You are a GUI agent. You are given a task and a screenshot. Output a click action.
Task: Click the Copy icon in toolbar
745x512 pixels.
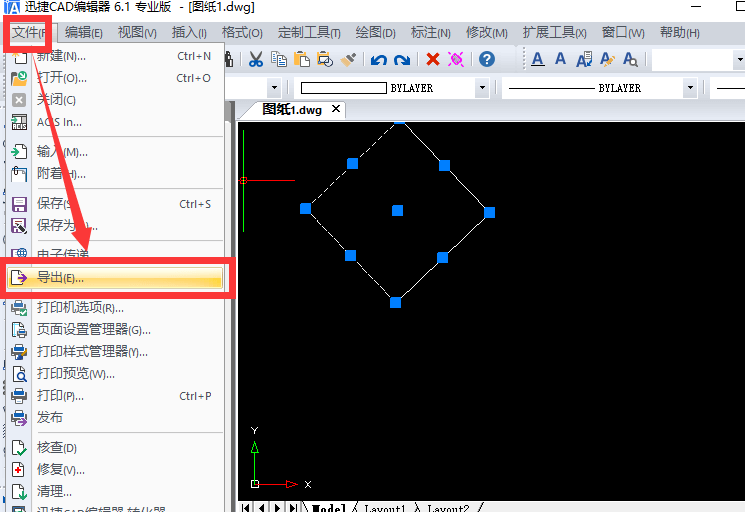pyautogui.click(x=279, y=59)
